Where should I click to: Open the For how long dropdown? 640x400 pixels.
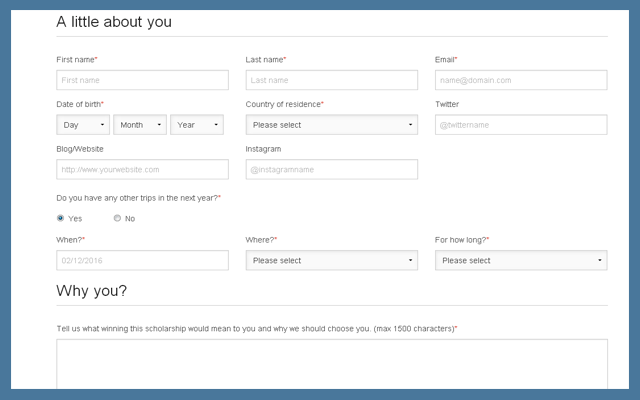[x=521, y=260]
